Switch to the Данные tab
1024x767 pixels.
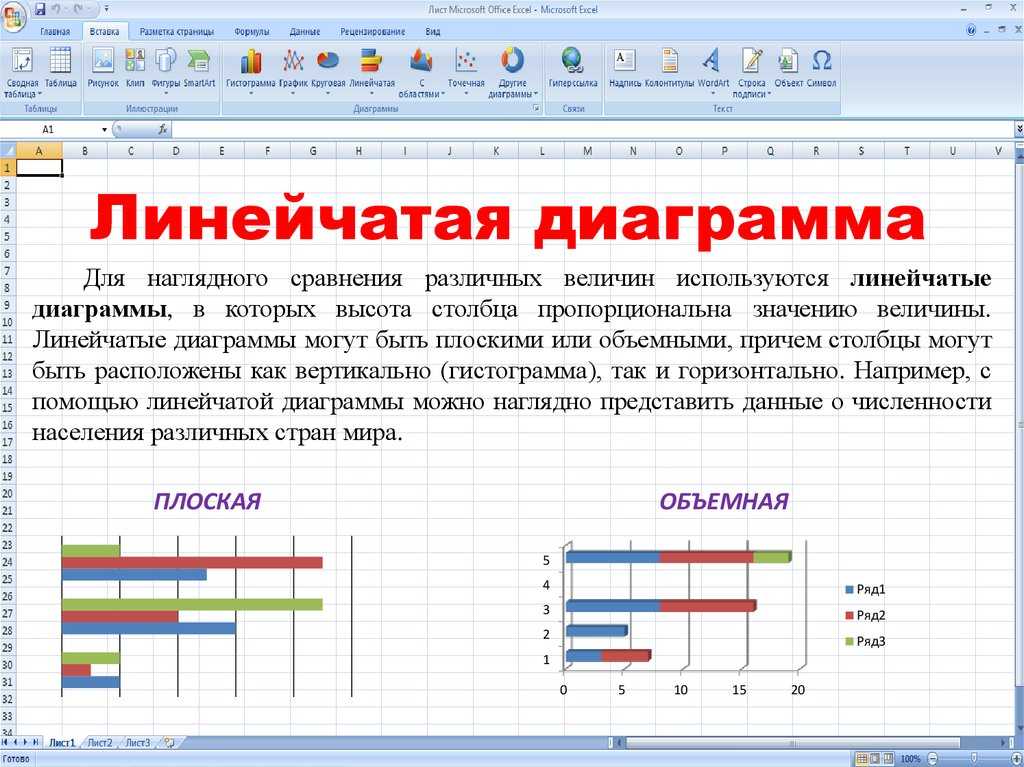pyautogui.click(x=304, y=31)
